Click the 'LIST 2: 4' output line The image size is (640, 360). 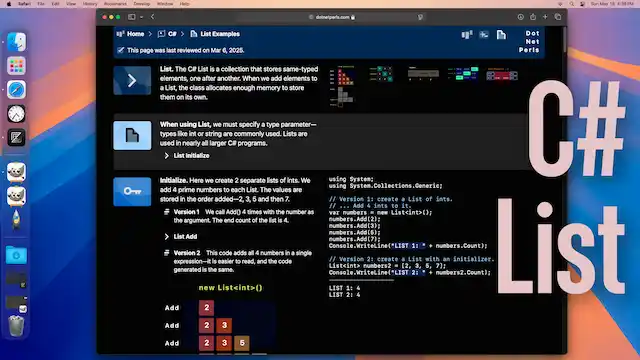[x=344, y=294]
